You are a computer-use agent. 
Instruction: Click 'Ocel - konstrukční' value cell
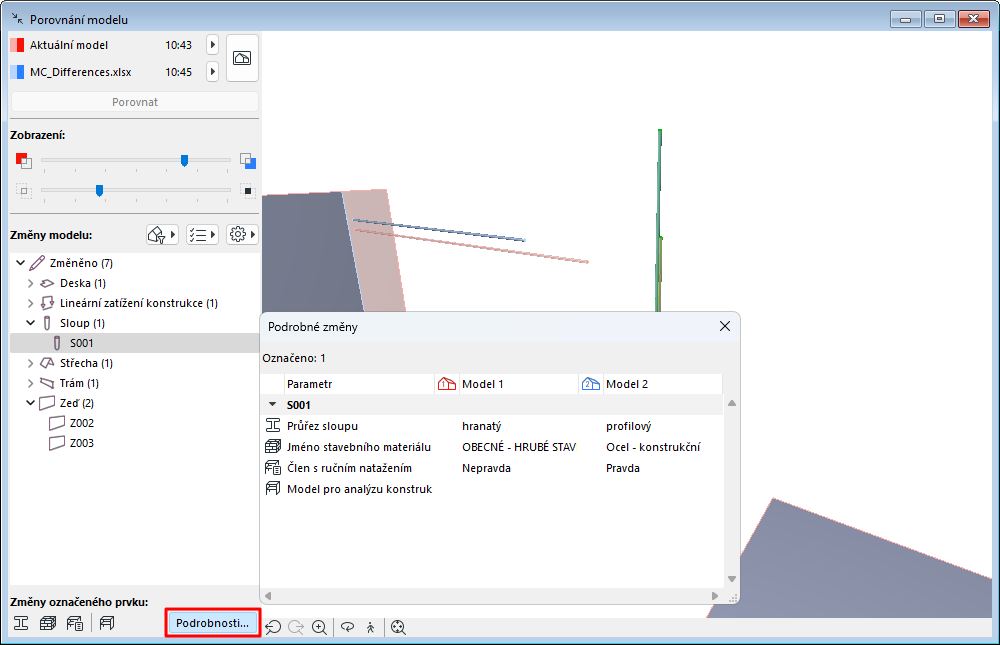pyautogui.click(x=653, y=447)
